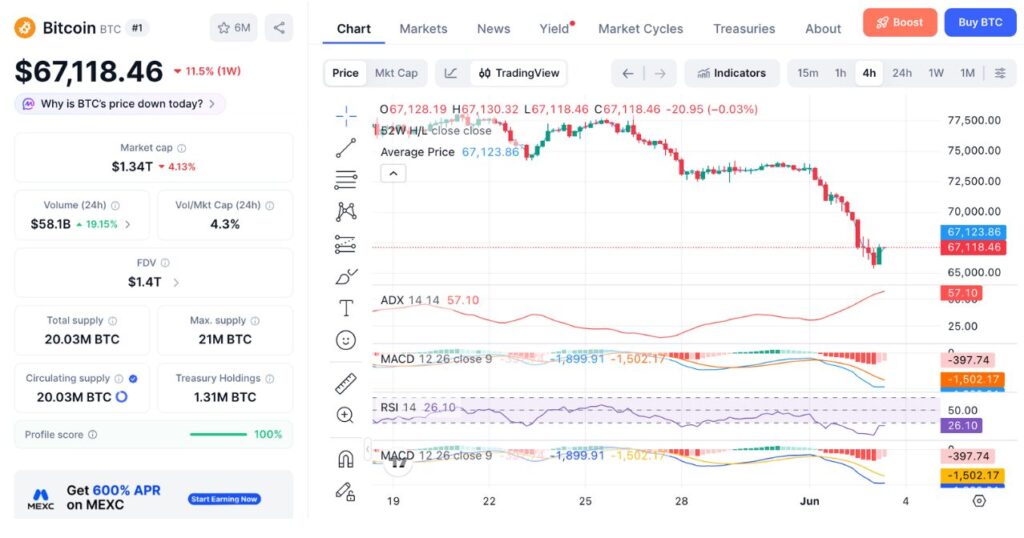Add Bitcoin to watchlist star button
The width and height of the screenshot is (1024, 538).
234,27
